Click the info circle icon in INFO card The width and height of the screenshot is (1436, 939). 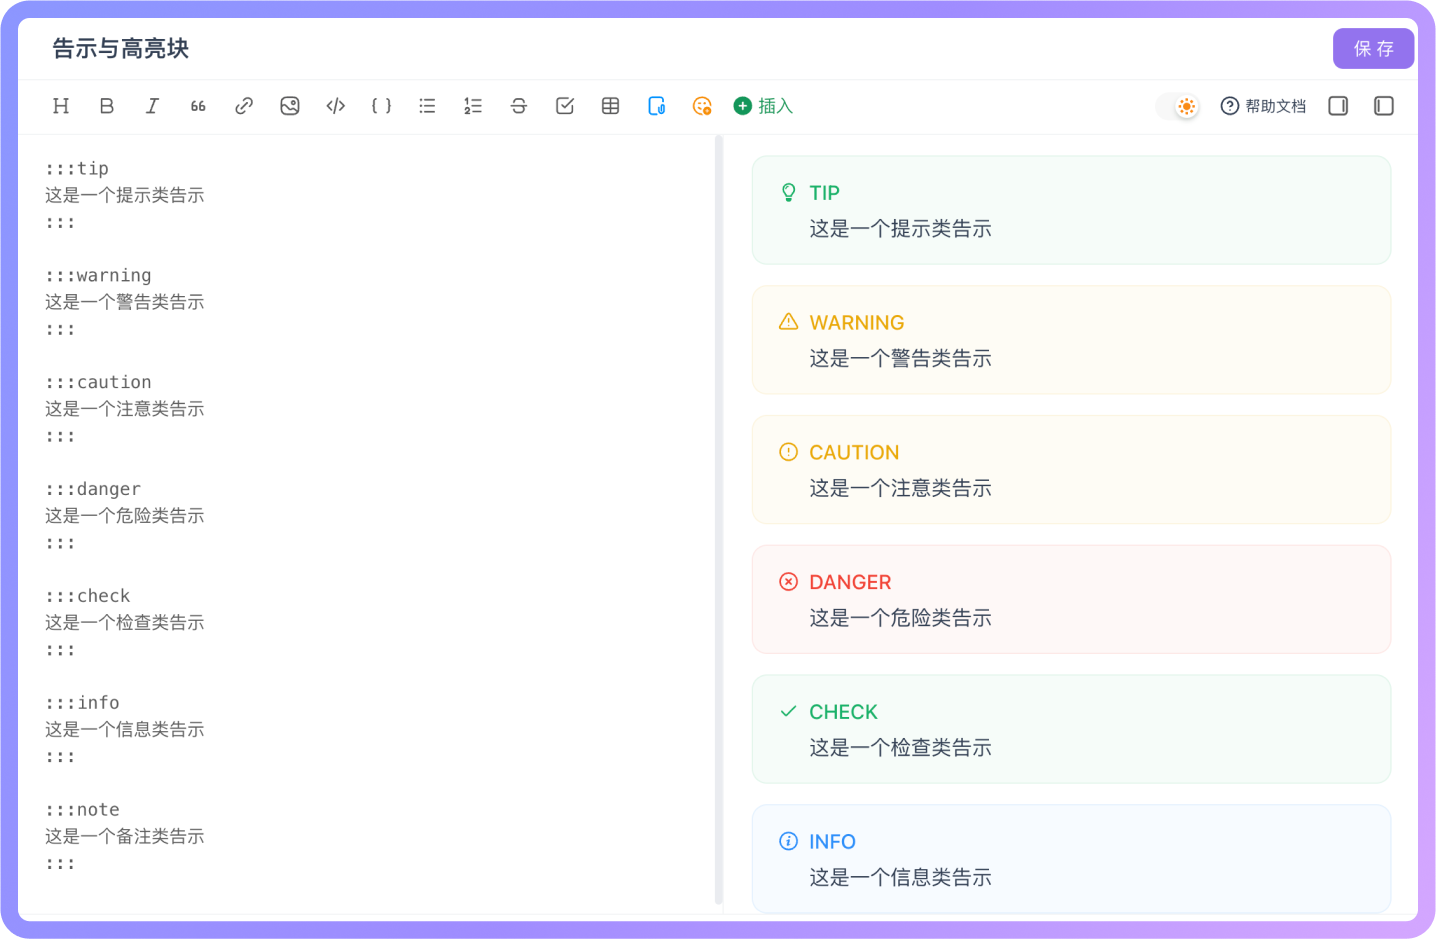(788, 841)
